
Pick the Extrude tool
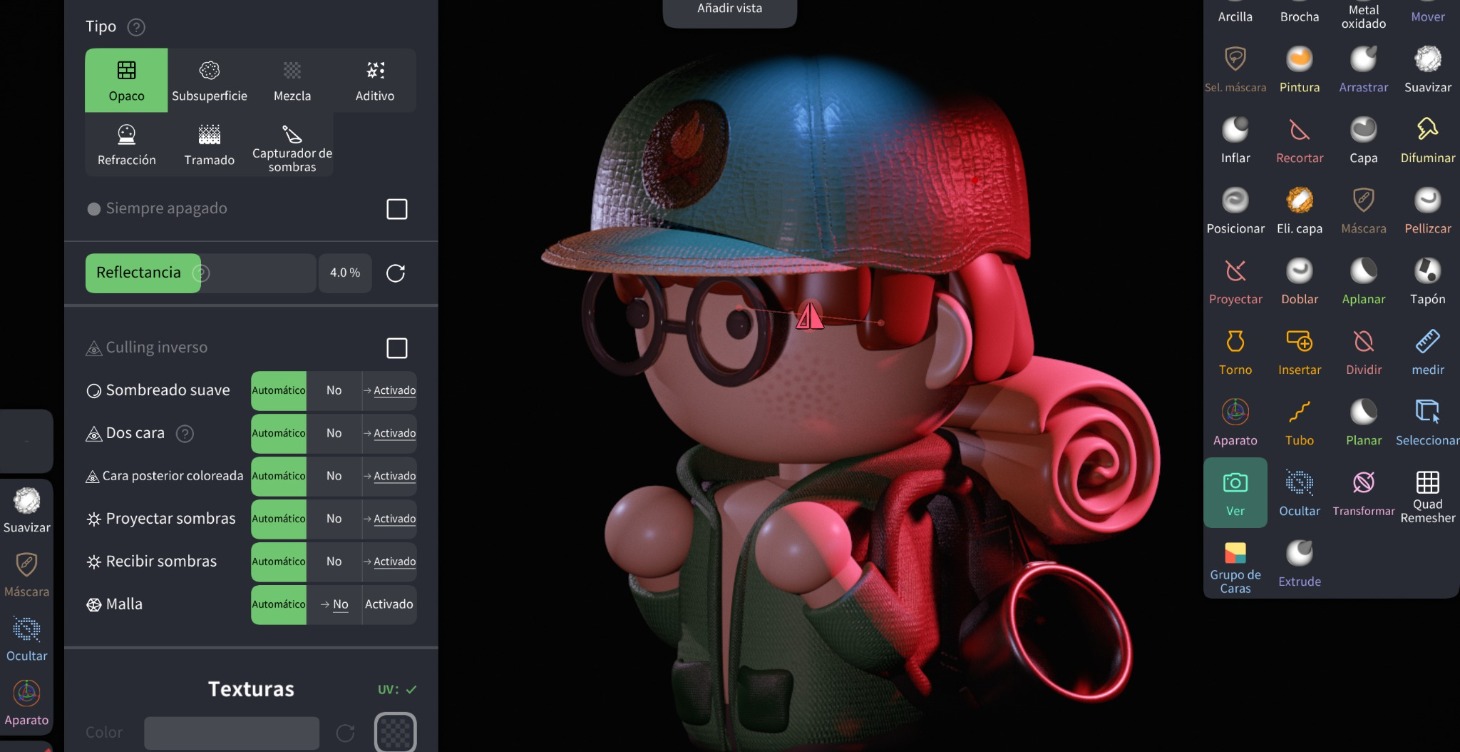(x=1299, y=565)
